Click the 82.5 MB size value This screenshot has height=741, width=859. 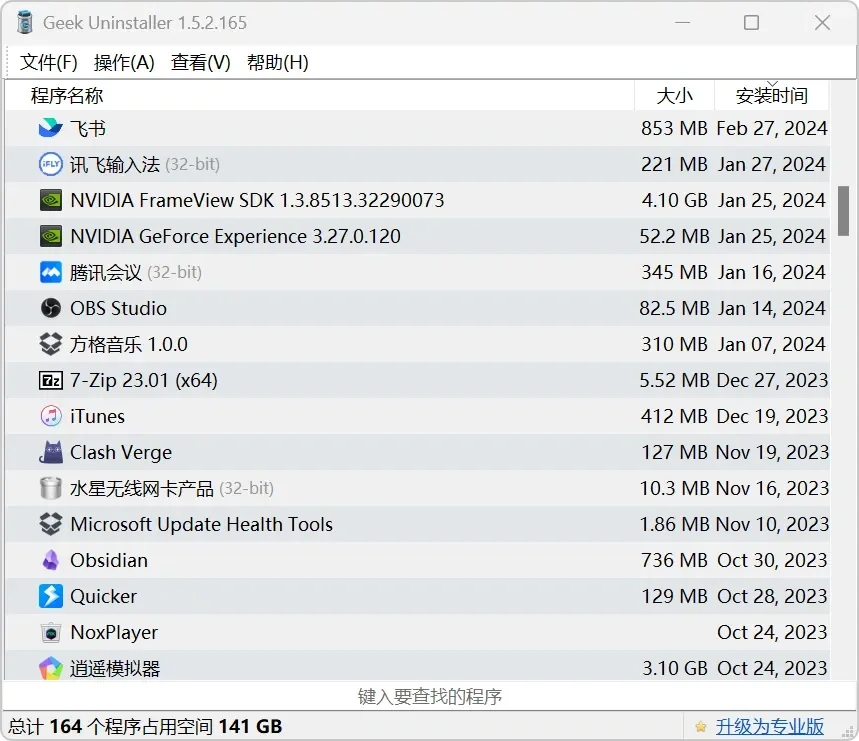pos(674,308)
